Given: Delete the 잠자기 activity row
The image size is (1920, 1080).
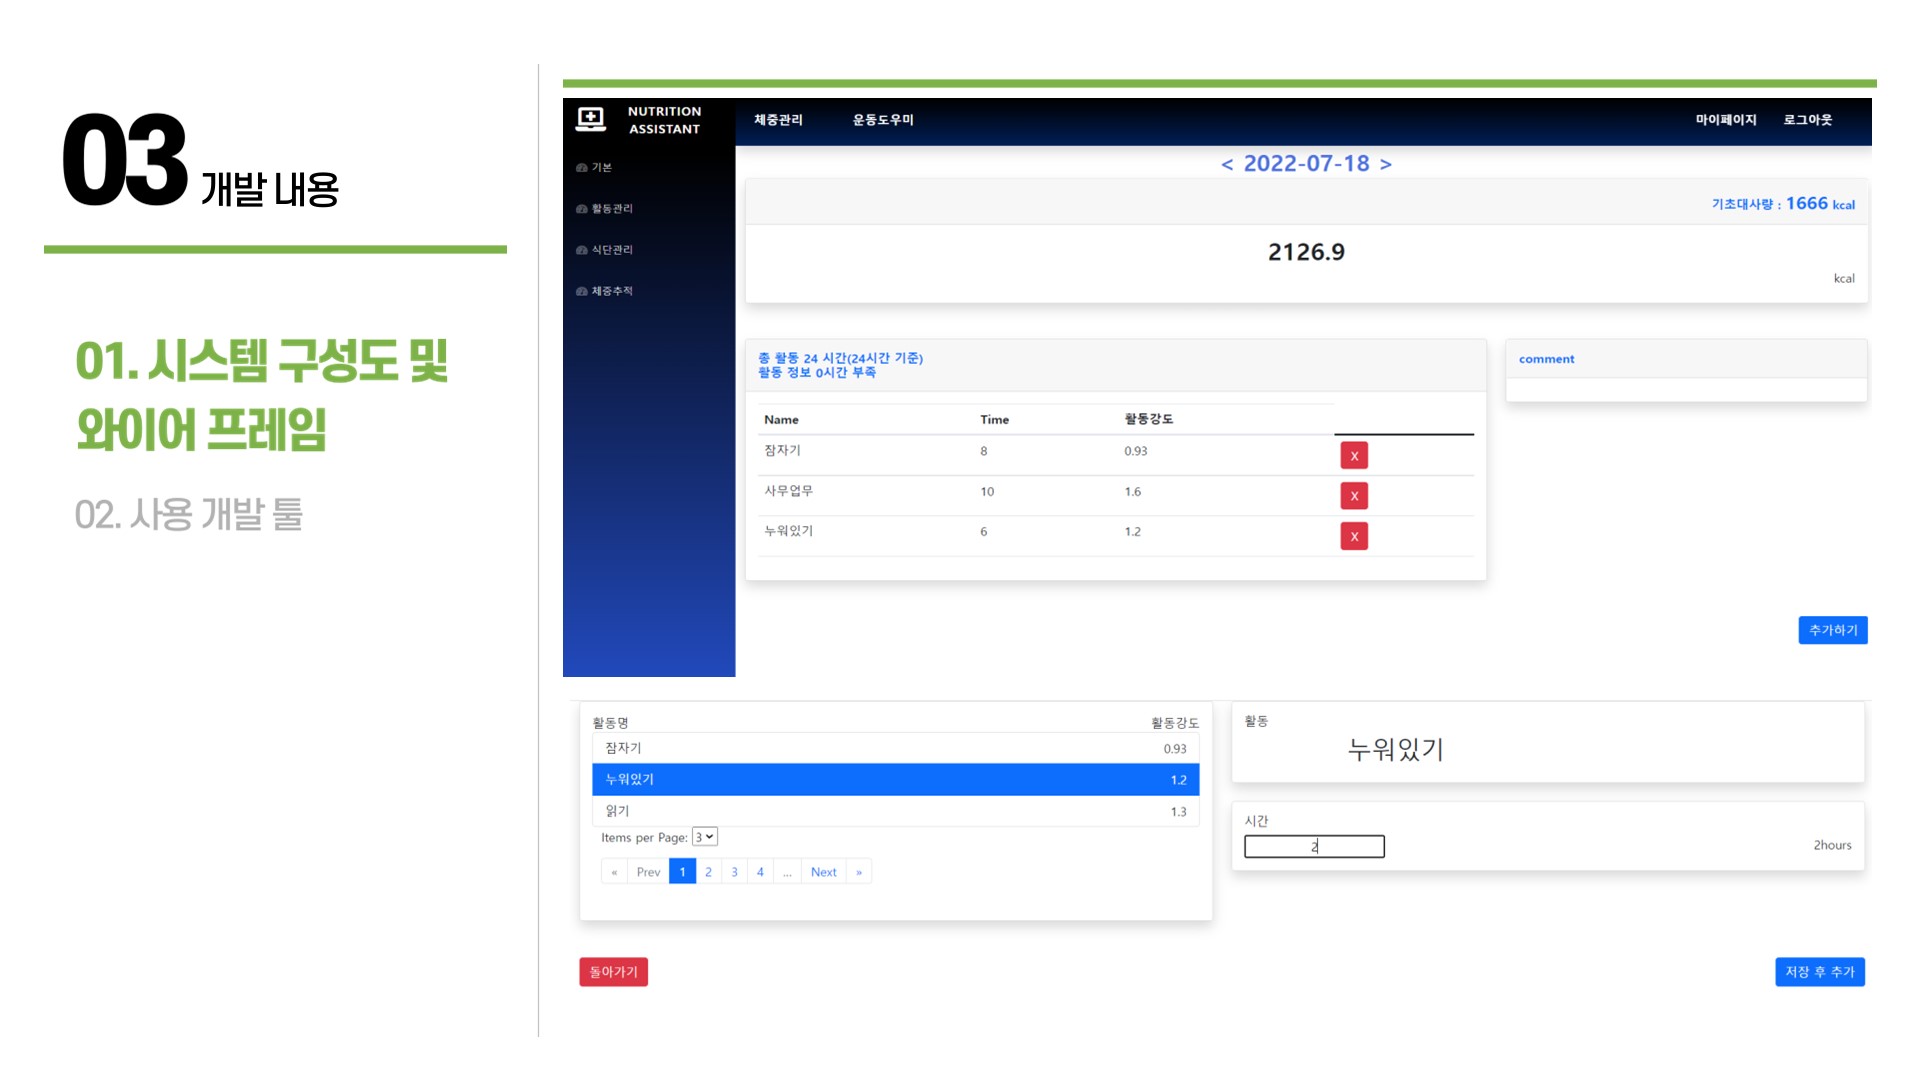Looking at the screenshot, I should pyautogui.click(x=1354, y=456).
